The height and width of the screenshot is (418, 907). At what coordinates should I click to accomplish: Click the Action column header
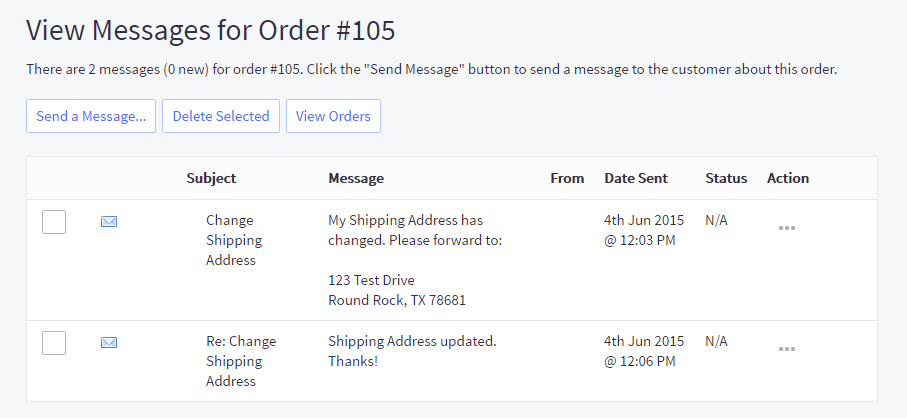tap(788, 178)
